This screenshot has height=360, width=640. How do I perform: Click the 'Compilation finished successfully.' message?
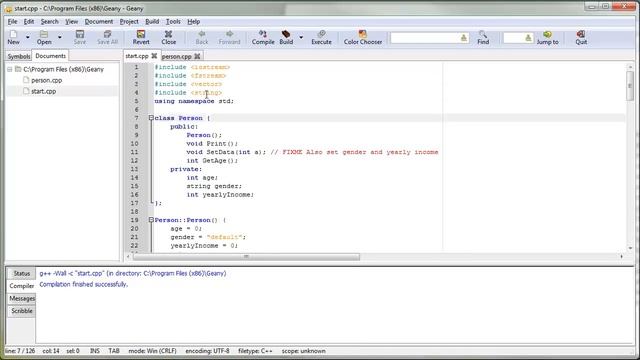point(84,284)
